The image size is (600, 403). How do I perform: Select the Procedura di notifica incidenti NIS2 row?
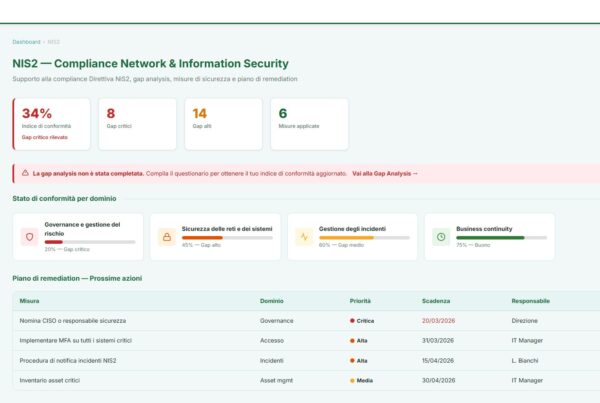click(x=306, y=361)
